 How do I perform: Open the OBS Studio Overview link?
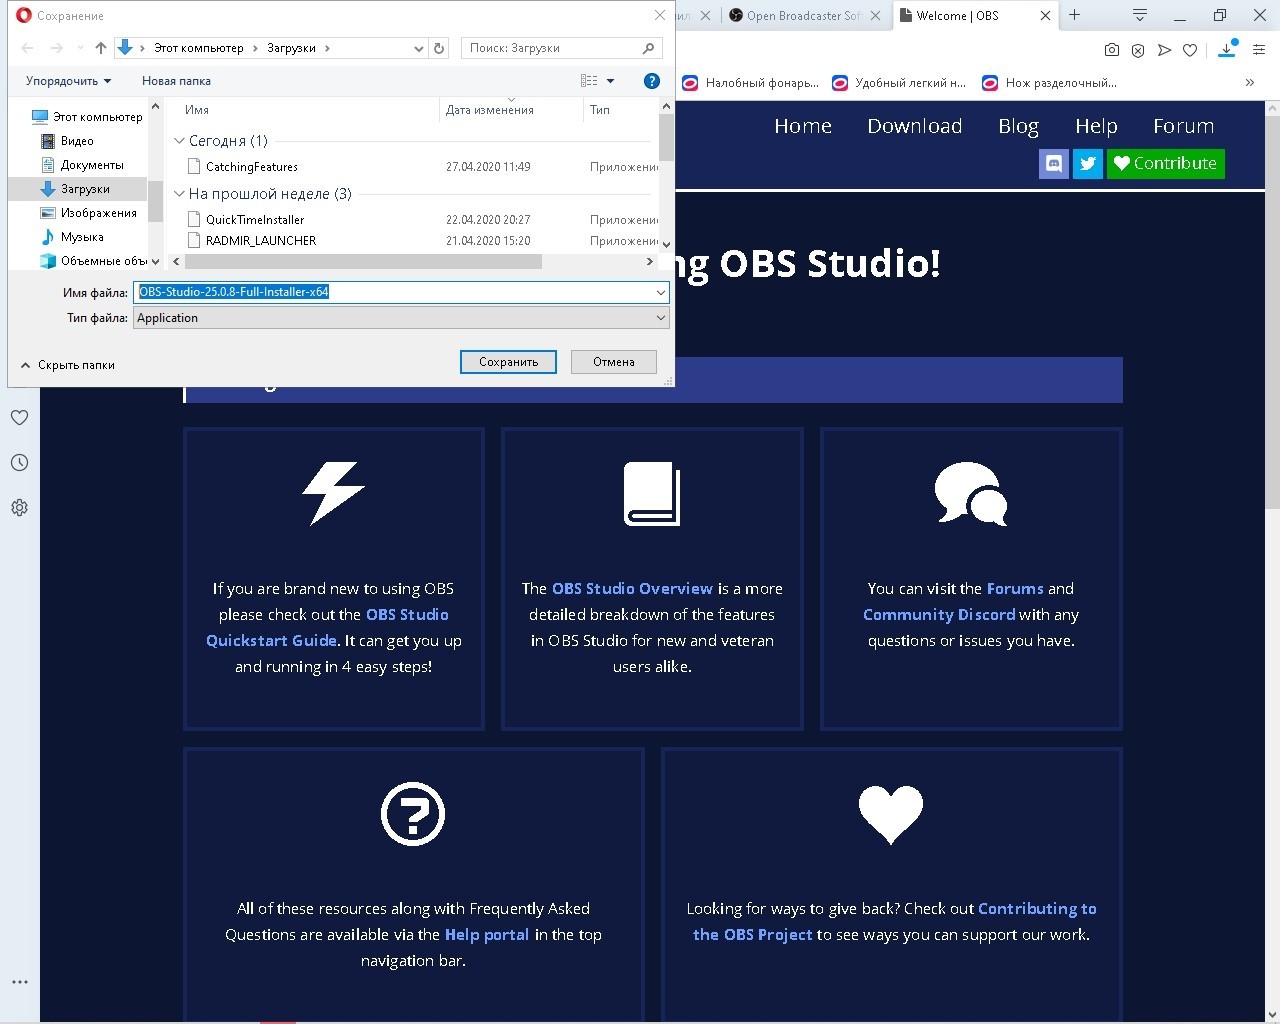tap(633, 589)
